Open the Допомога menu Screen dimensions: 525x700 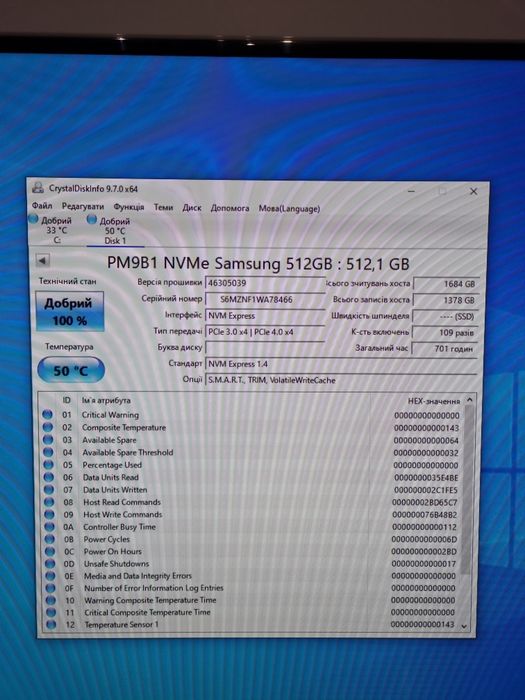[x=230, y=208]
